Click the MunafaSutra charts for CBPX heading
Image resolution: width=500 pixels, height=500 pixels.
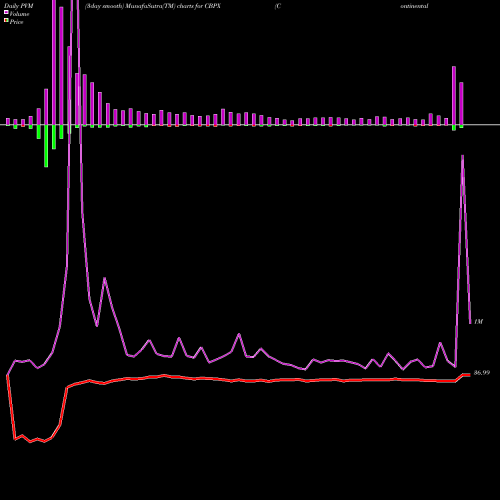(x=153, y=6)
